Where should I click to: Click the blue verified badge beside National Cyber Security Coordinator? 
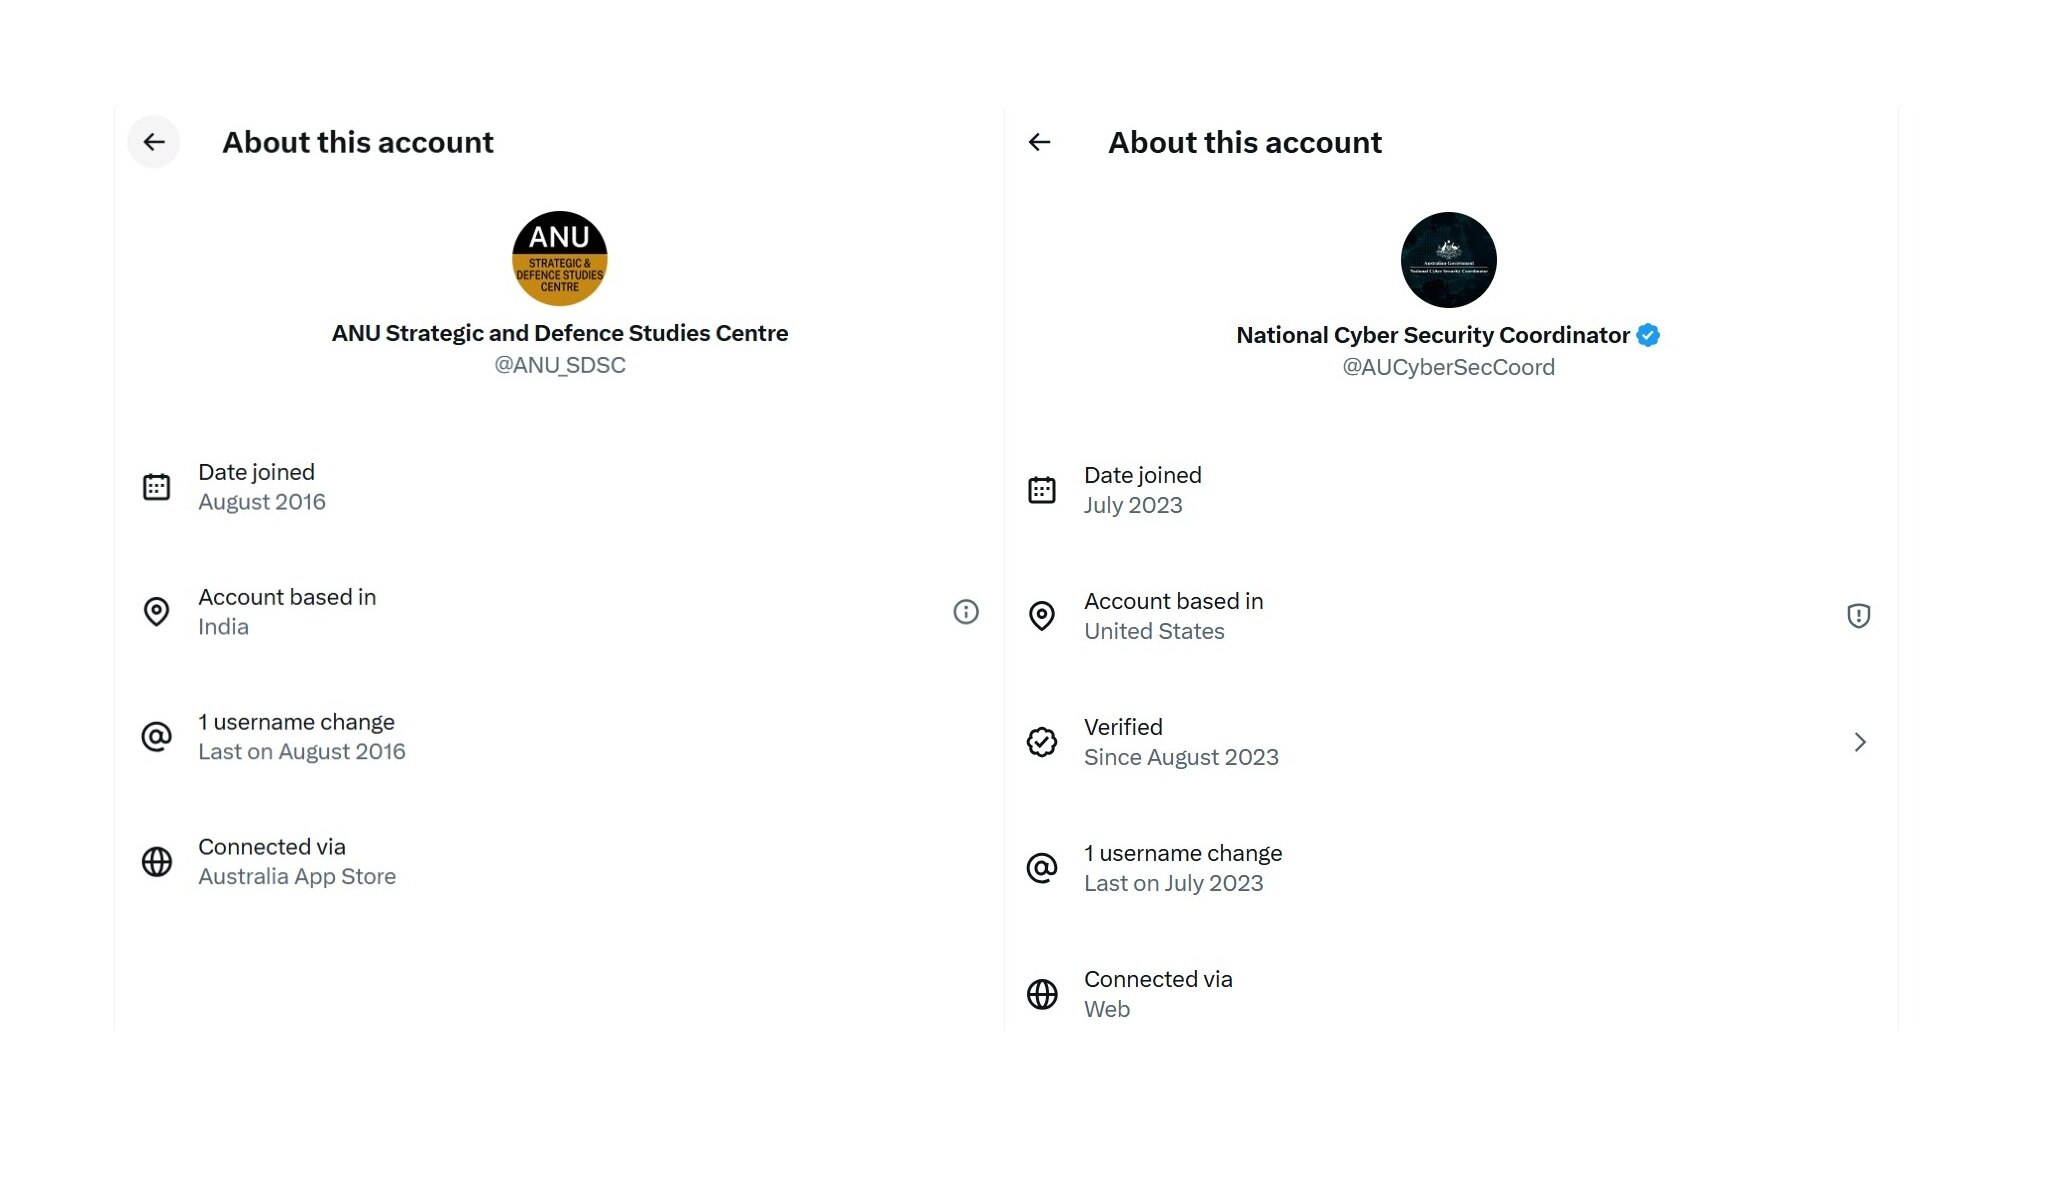1647,335
